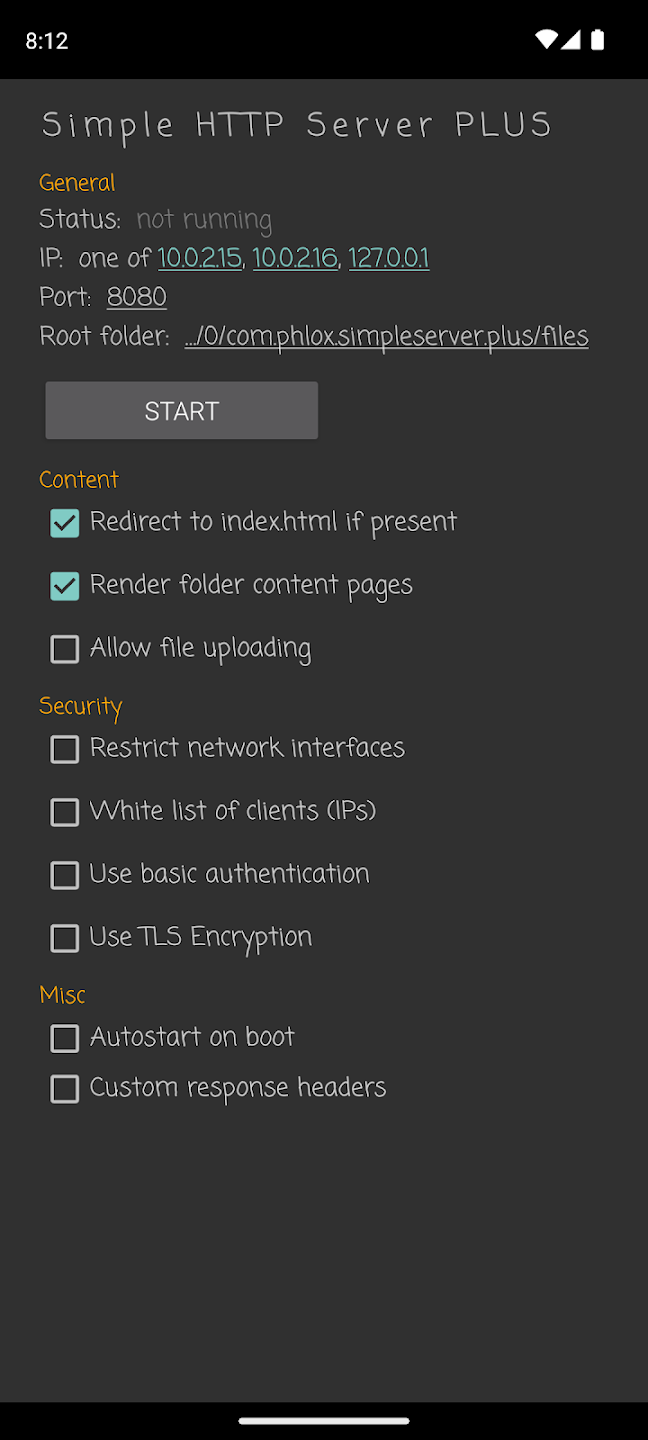Viewport: 648px width, 1440px height.
Task: Tap the home gesture navigation bar
Action: click(324, 1420)
